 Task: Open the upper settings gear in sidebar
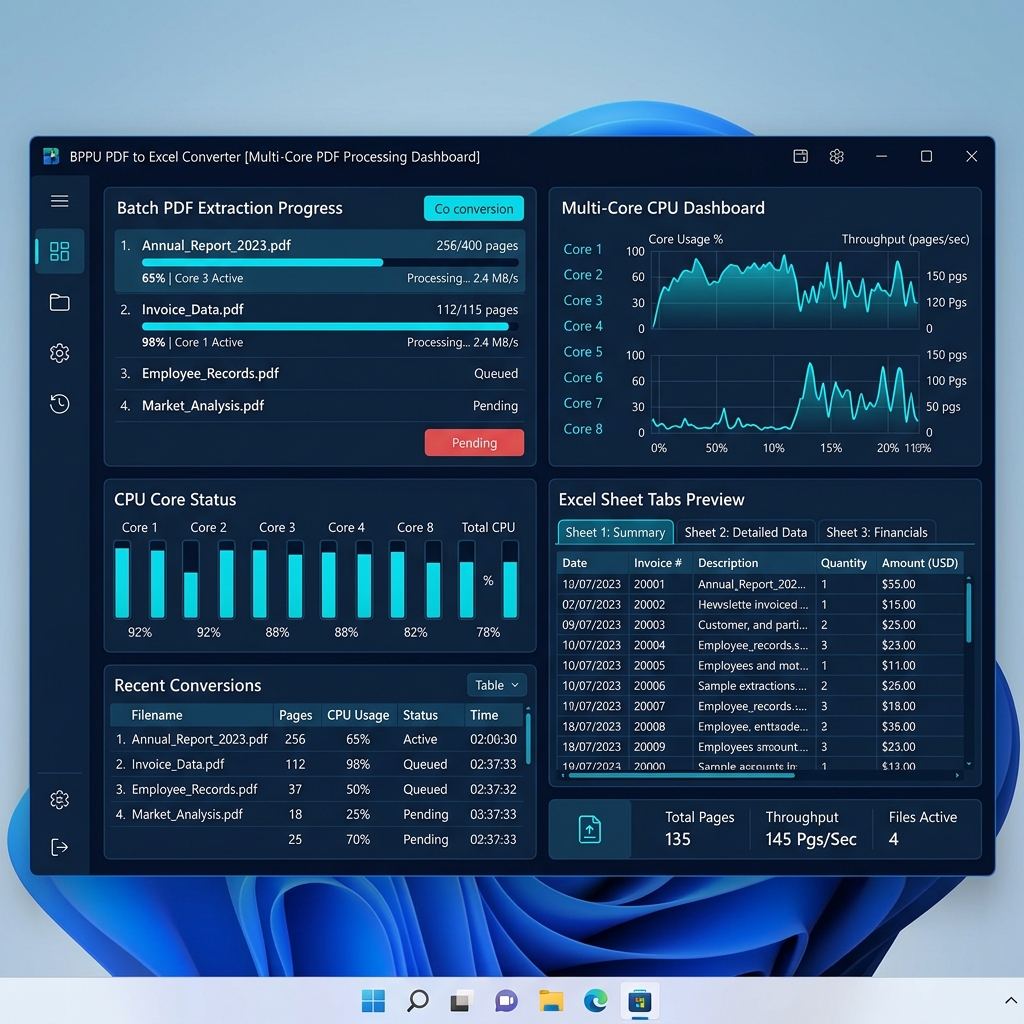pos(59,353)
